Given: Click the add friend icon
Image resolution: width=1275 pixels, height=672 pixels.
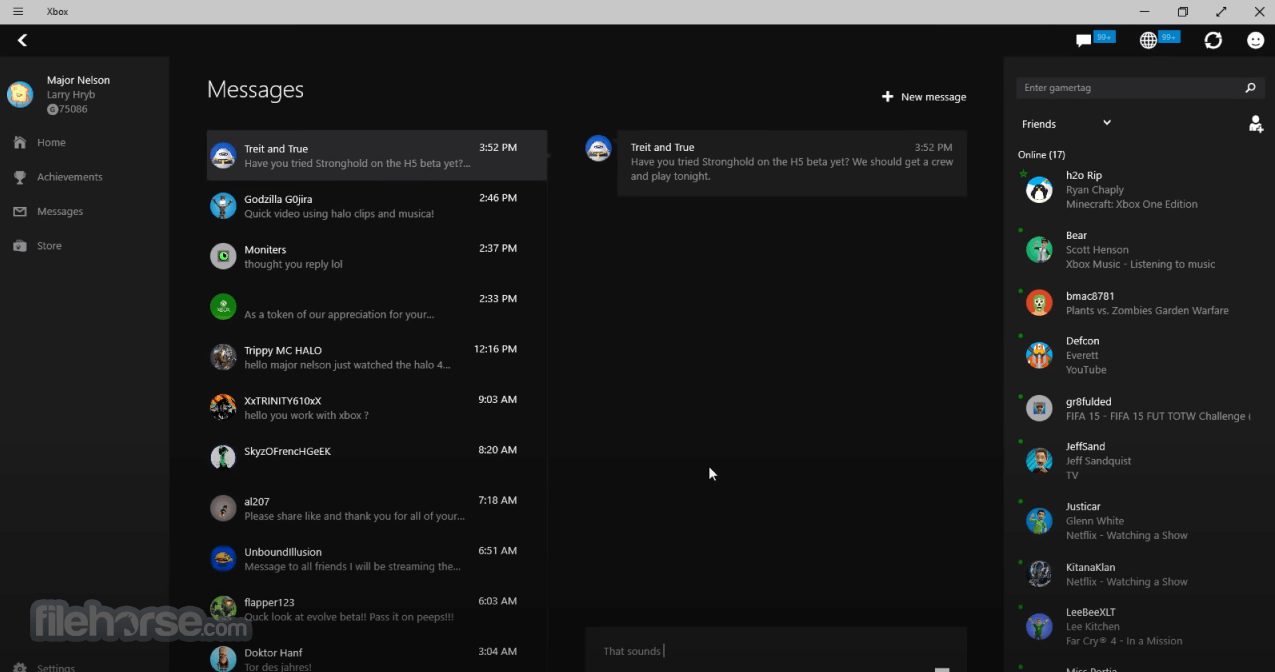Looking at the screenshot, I should [1256, 124].
